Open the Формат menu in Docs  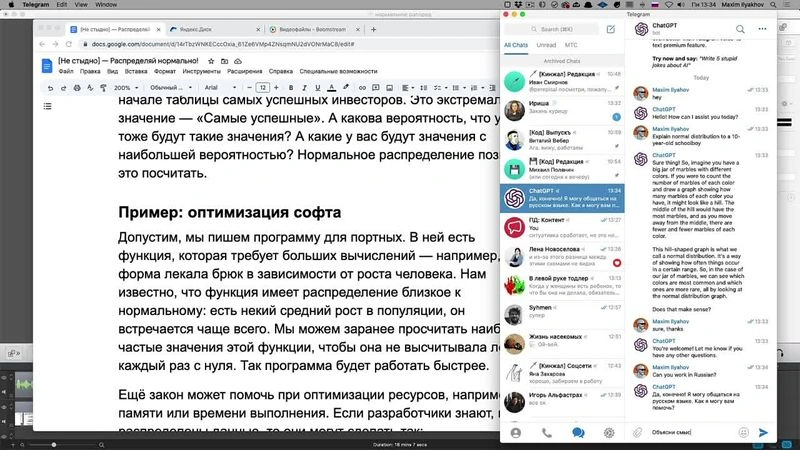pos(165,71)
